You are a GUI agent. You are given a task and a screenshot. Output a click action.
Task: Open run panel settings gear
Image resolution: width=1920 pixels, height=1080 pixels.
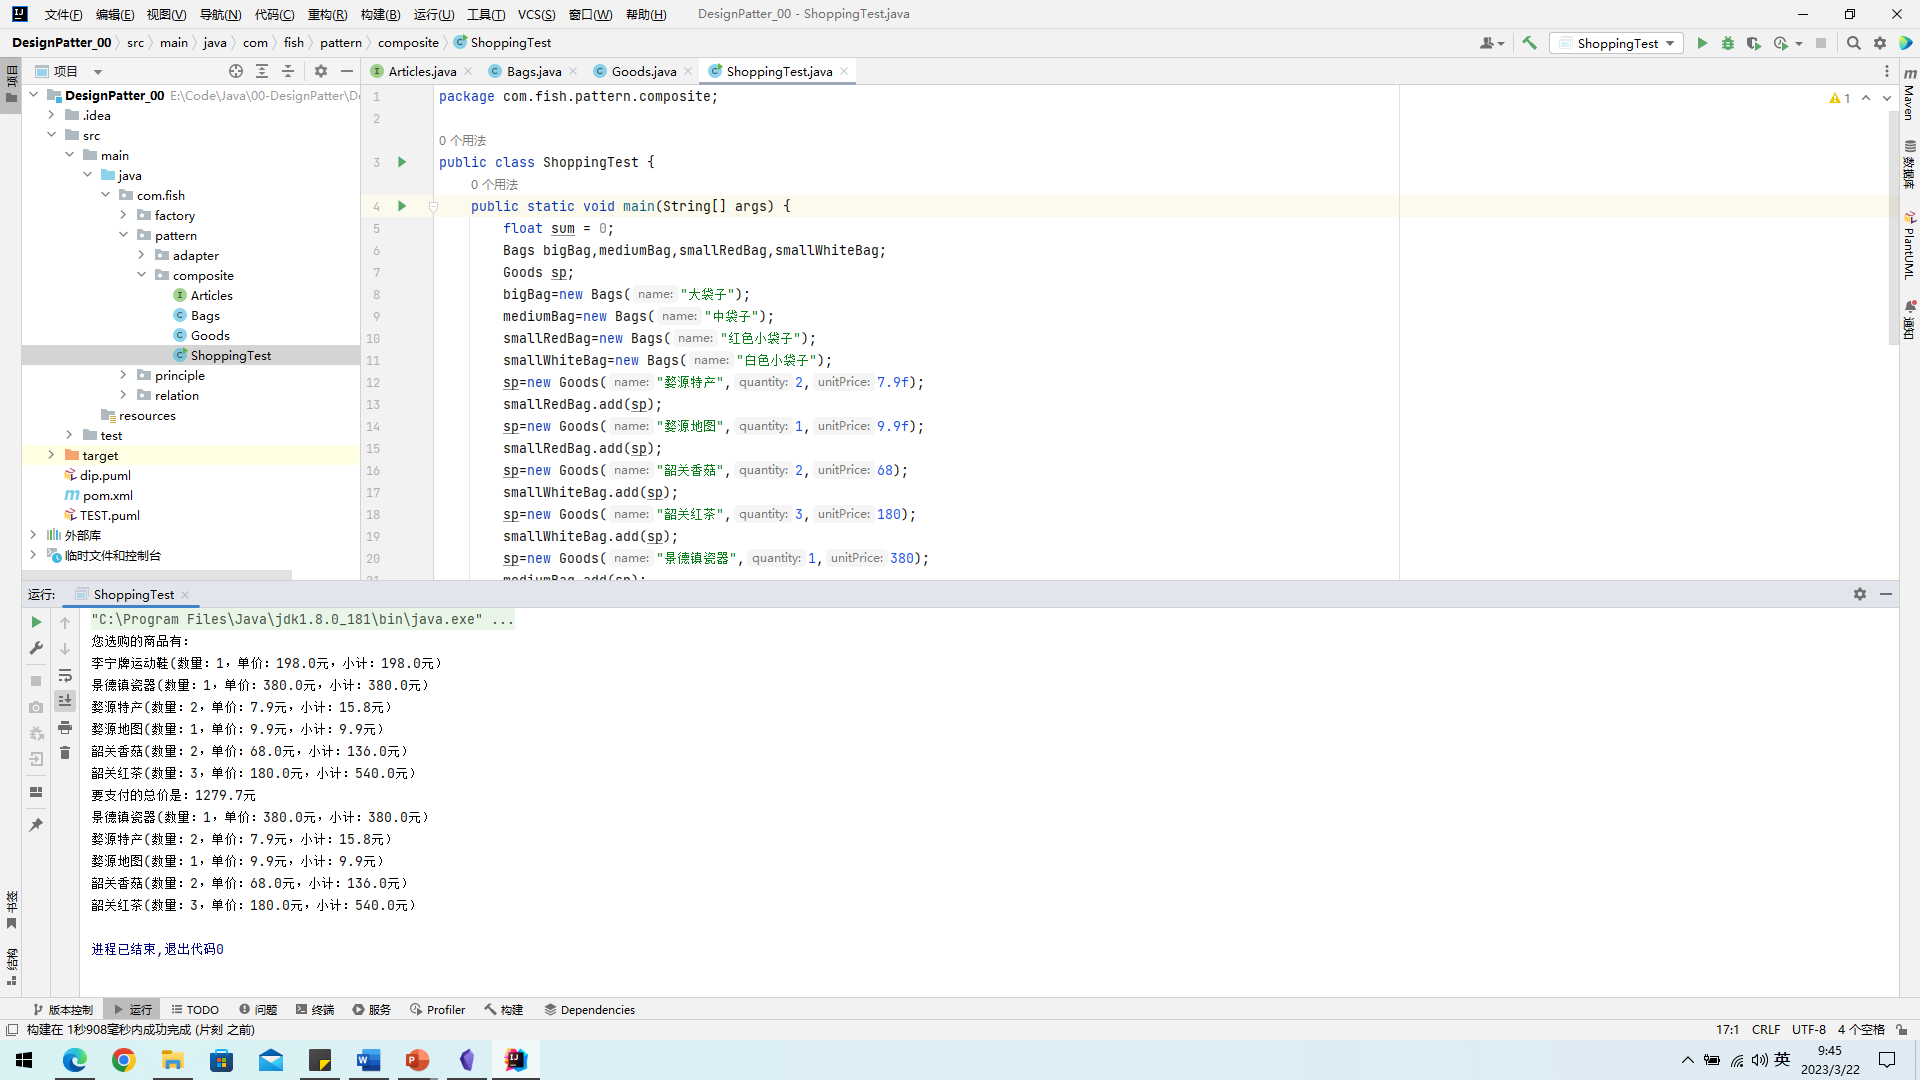pos(1860,594)
